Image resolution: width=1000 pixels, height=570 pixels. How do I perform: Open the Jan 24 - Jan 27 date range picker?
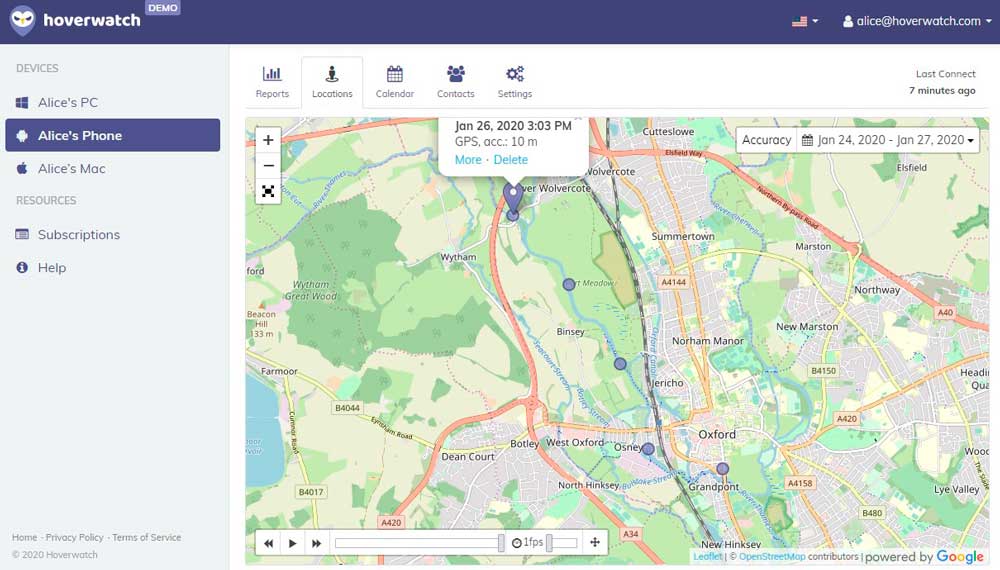[x=888, y=140]
